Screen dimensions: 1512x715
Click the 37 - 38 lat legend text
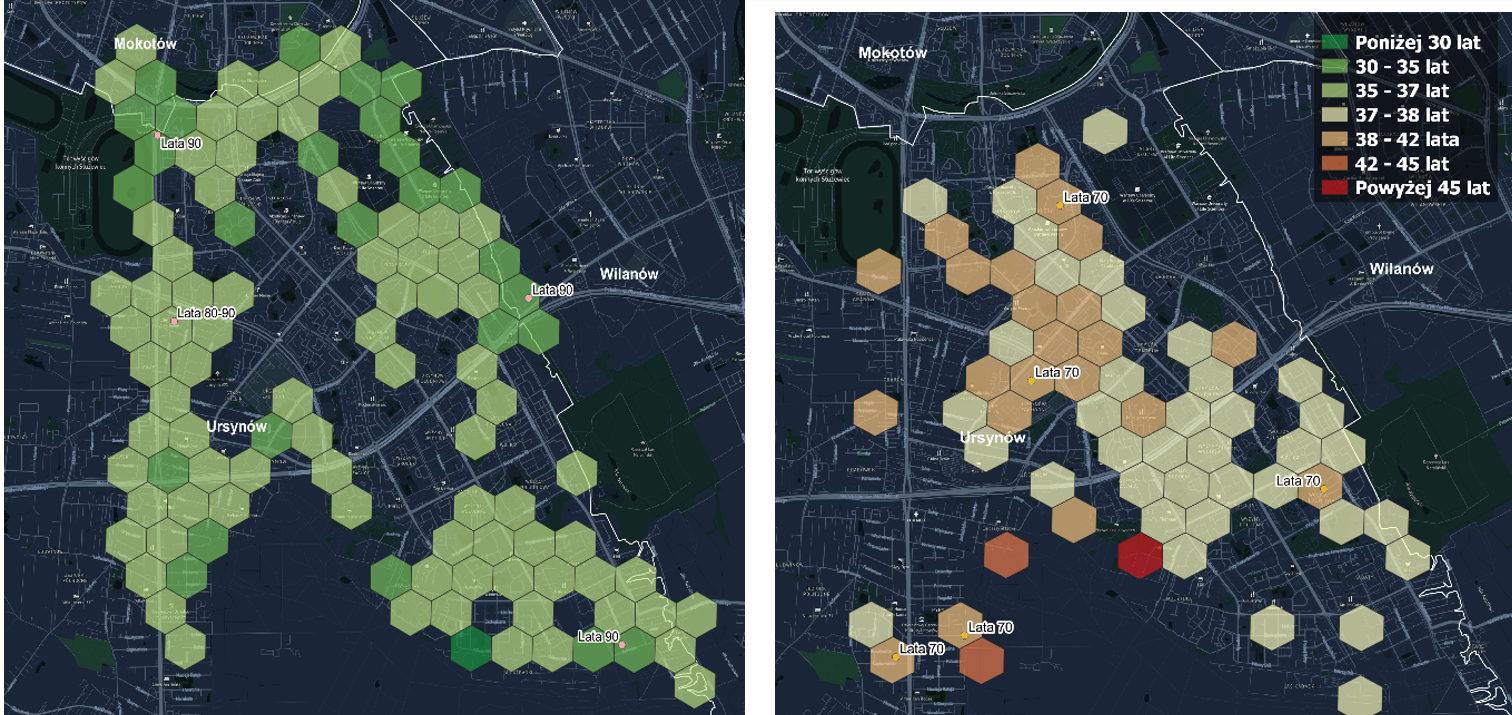pyautogui.click(x=1403, y=115)
